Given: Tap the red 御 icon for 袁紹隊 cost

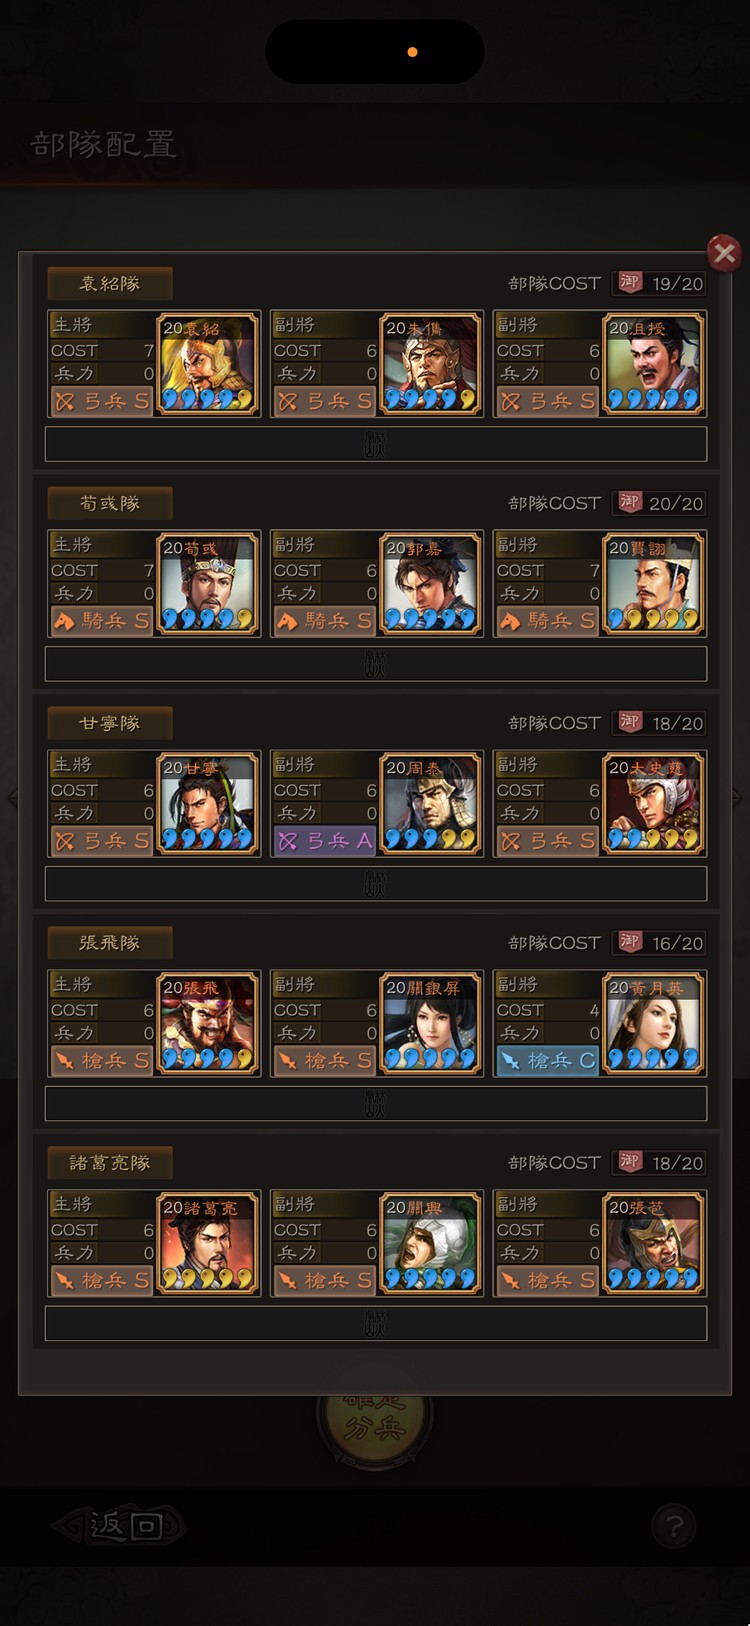Looking at the screenshot, I should tap(629, 283).
